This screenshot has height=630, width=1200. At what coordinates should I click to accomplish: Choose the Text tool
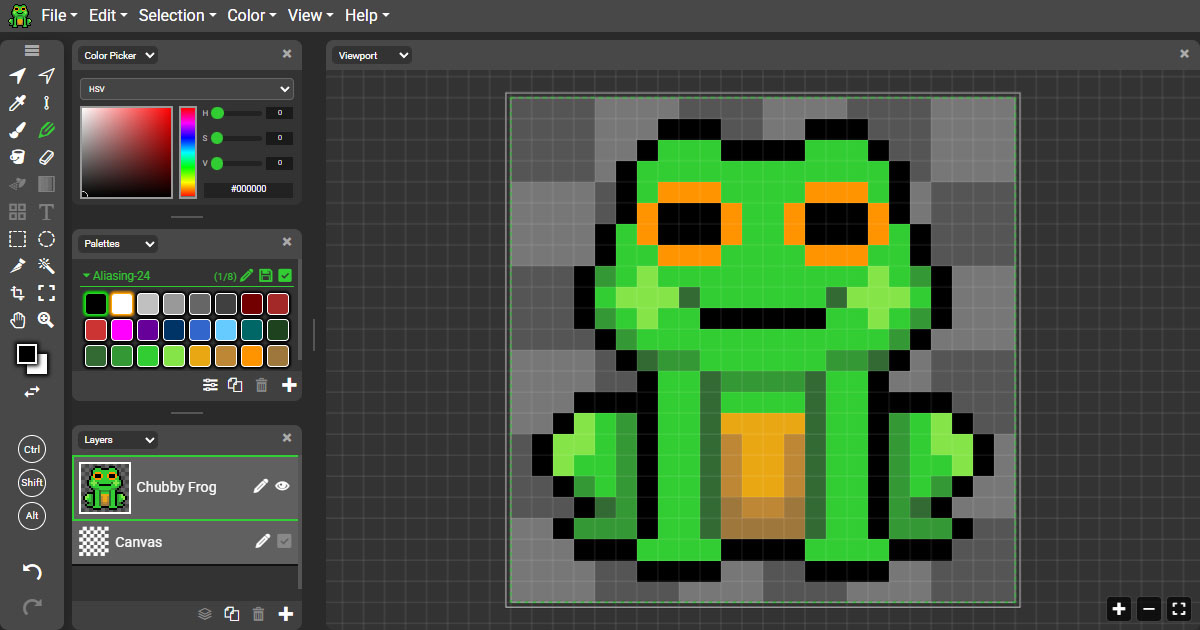[46, 211]
